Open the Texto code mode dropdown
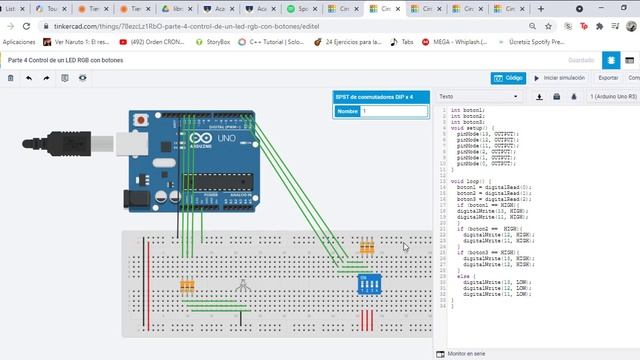640x360 pixels. 478,97
